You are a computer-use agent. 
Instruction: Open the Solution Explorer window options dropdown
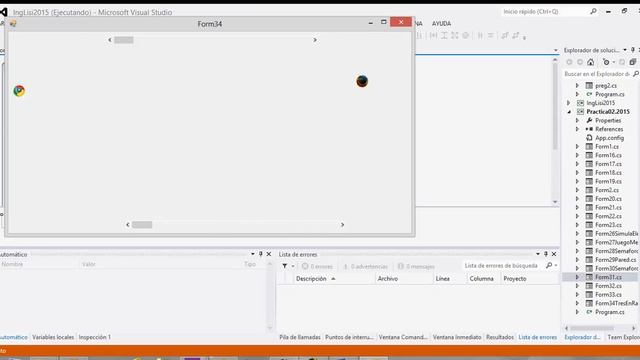(624, 50)
